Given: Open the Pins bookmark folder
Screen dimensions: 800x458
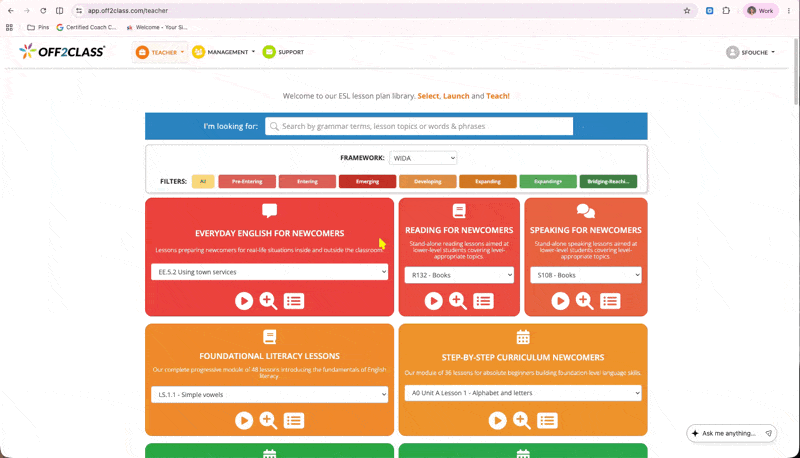Looking at the screenshot, I should point(38,28).
